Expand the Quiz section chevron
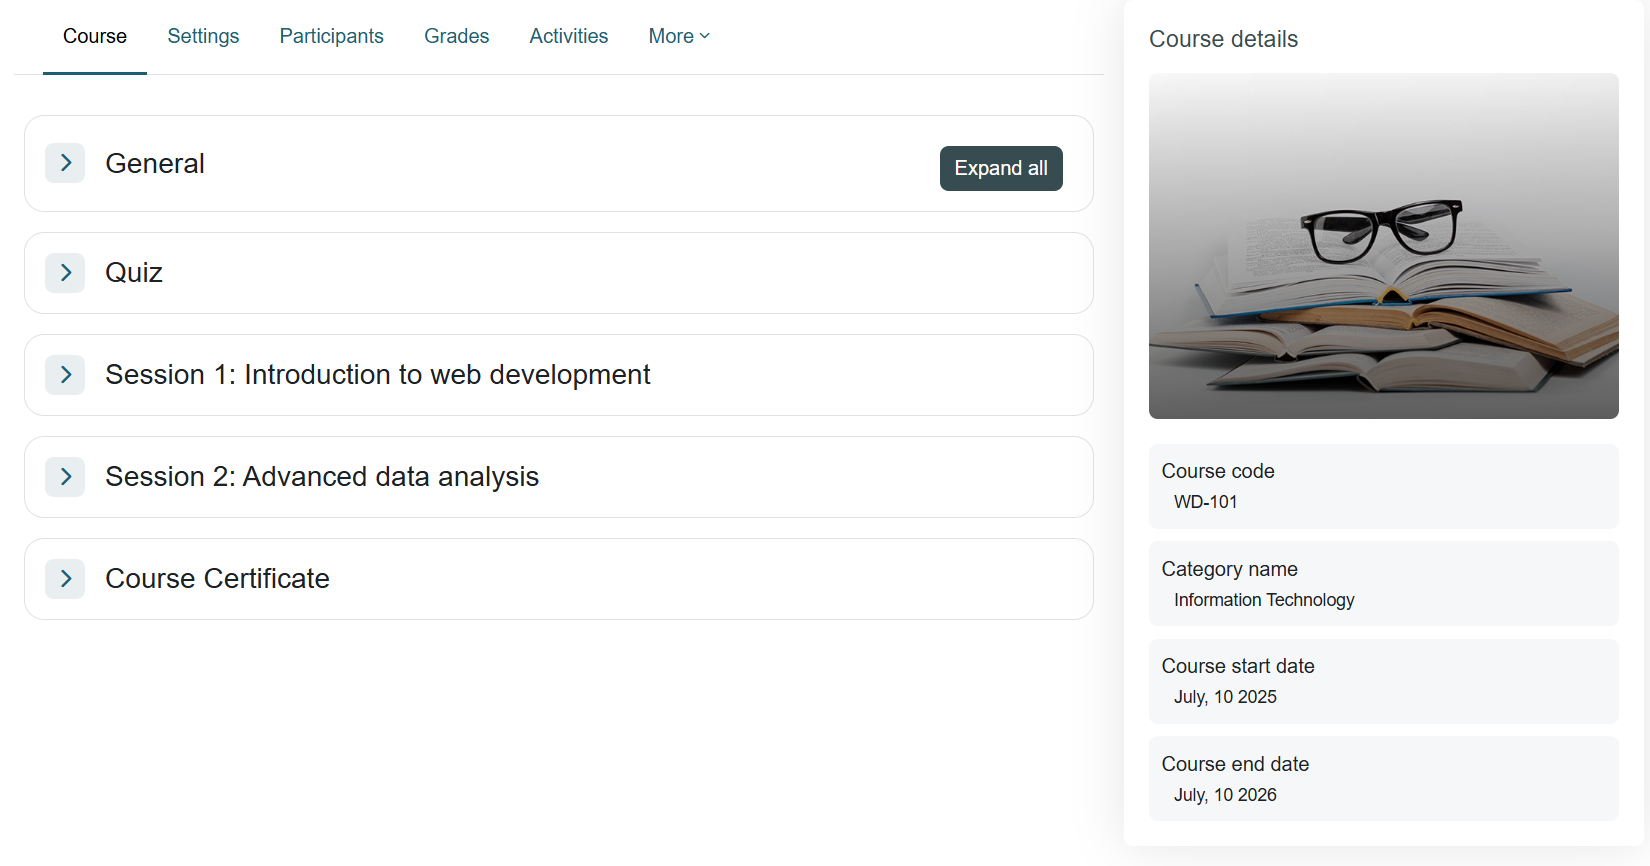Viewport: 1650px width, 866px height. click(65, 273)
